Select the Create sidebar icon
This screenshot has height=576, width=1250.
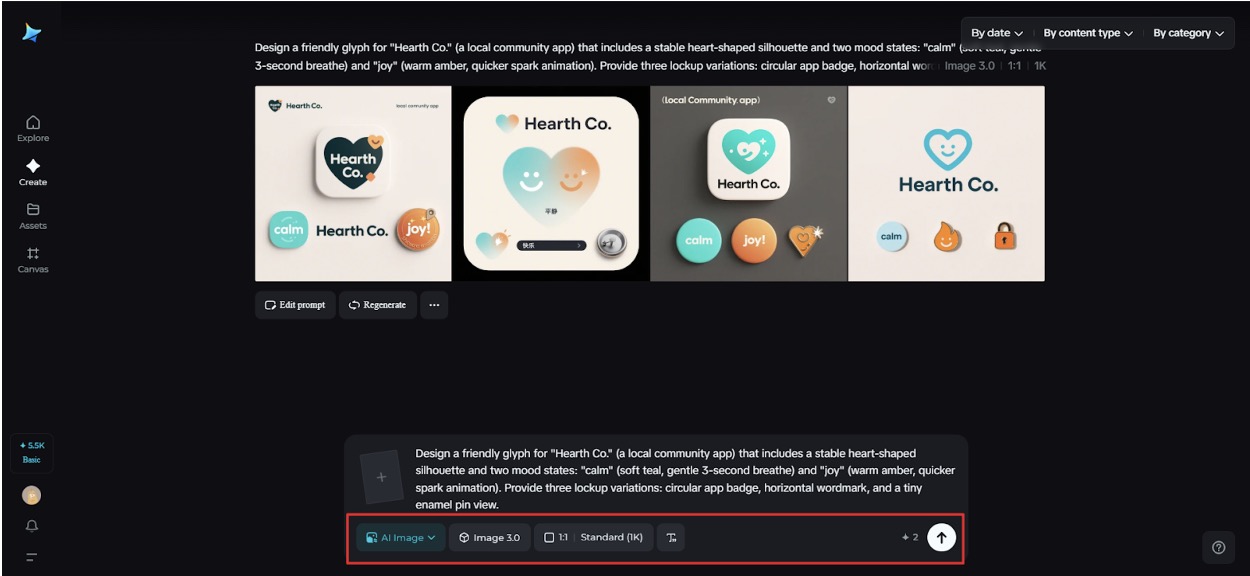click(x=32, y=171)
